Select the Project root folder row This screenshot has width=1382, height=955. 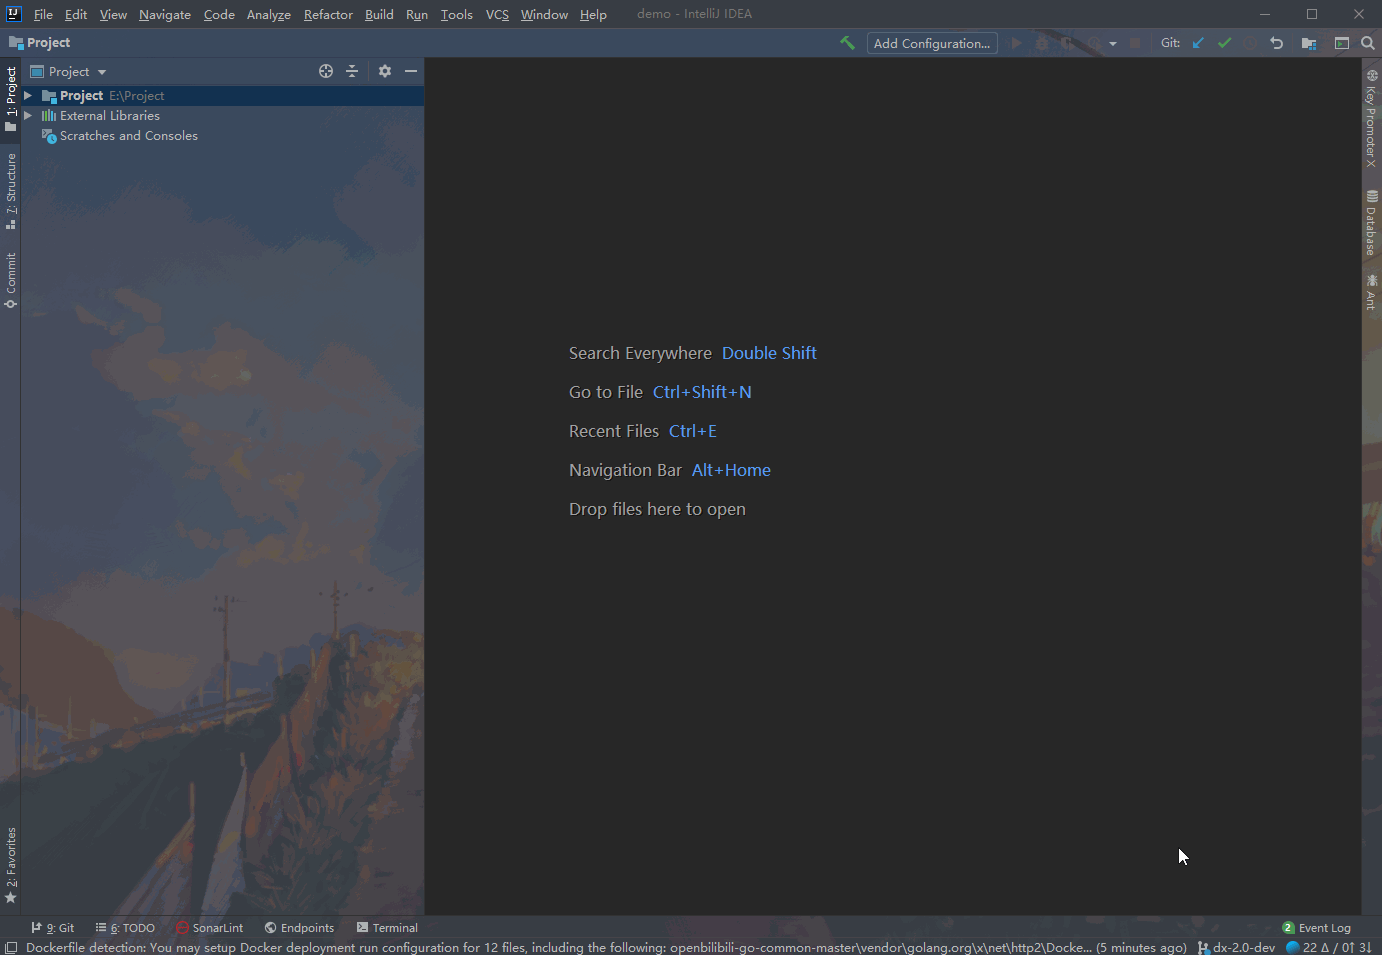pyautogui.click(x=222, y=96)
